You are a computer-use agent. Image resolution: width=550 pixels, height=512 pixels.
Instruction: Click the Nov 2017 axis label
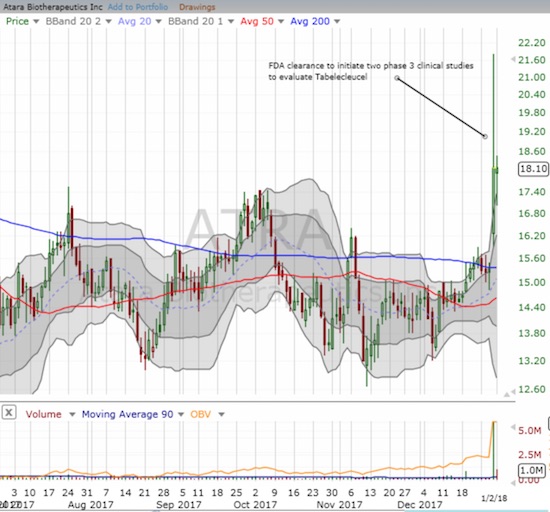tap(339, 505)
